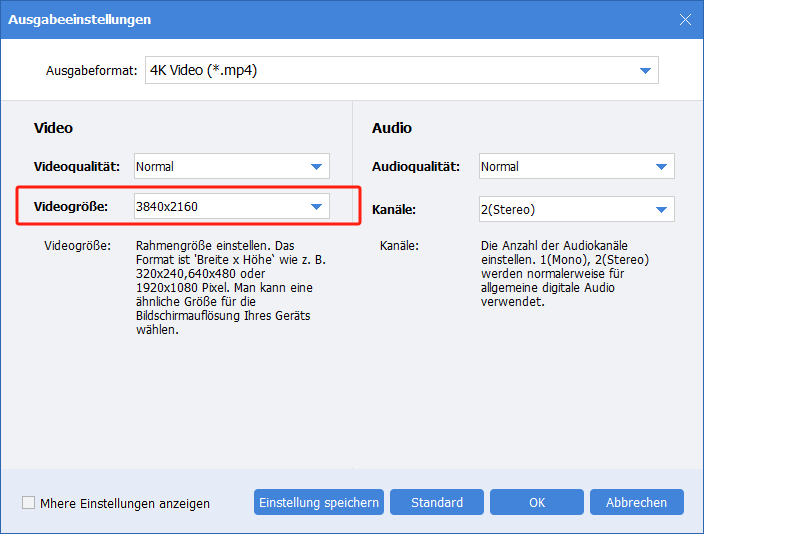Click the Audioqualität Normal field

tap(577, 166)
